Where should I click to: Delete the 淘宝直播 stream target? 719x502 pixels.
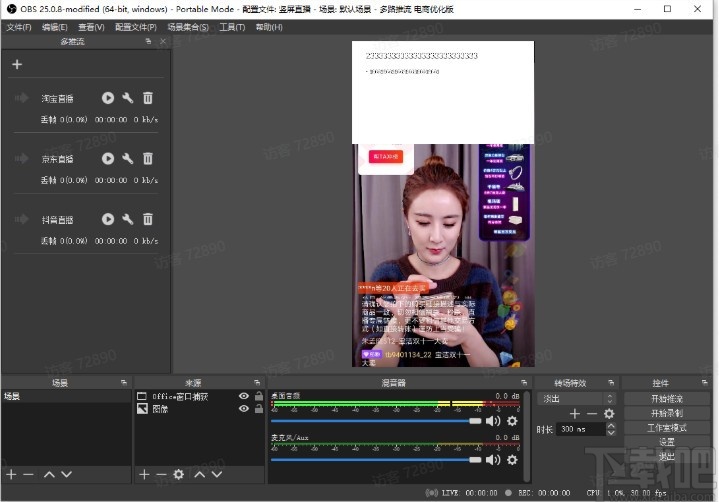coord(148,98)
